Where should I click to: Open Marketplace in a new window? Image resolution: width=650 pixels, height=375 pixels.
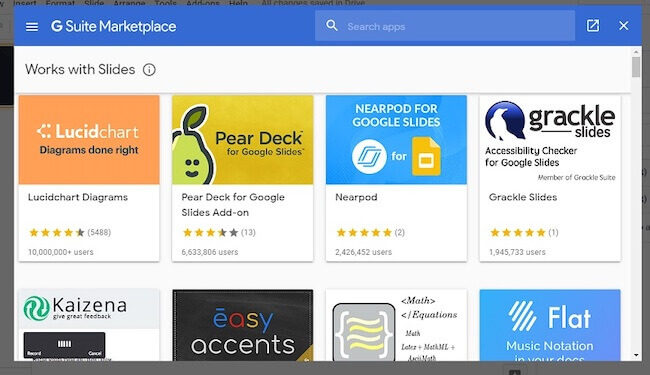click(593, 26)
